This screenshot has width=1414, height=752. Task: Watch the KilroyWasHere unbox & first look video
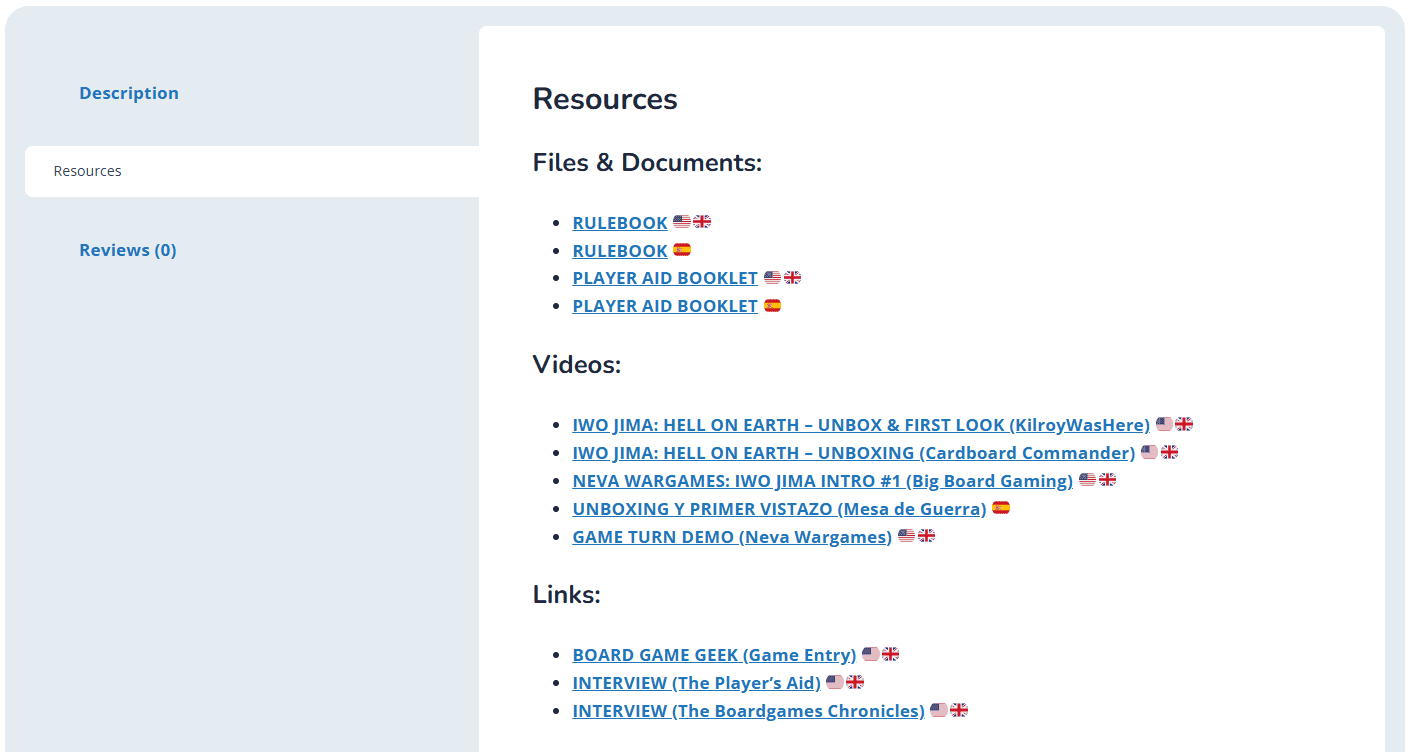(x=860, y=425)
